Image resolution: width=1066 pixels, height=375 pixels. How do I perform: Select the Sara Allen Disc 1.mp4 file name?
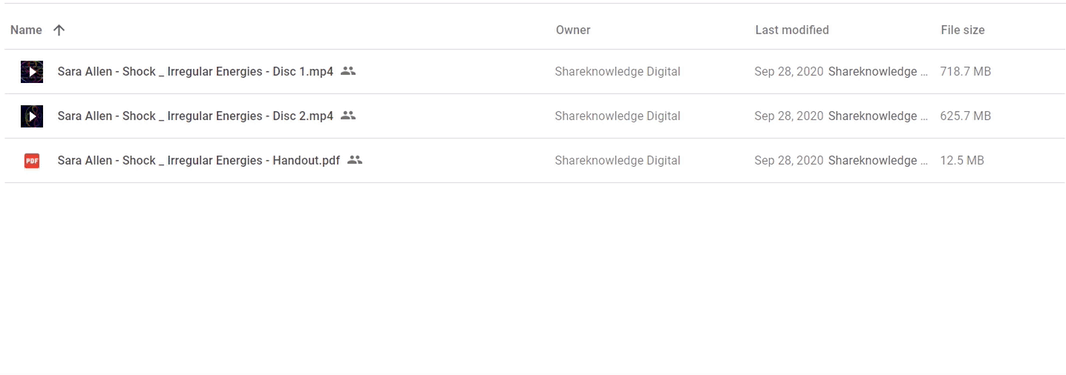(x=195, y=71)
